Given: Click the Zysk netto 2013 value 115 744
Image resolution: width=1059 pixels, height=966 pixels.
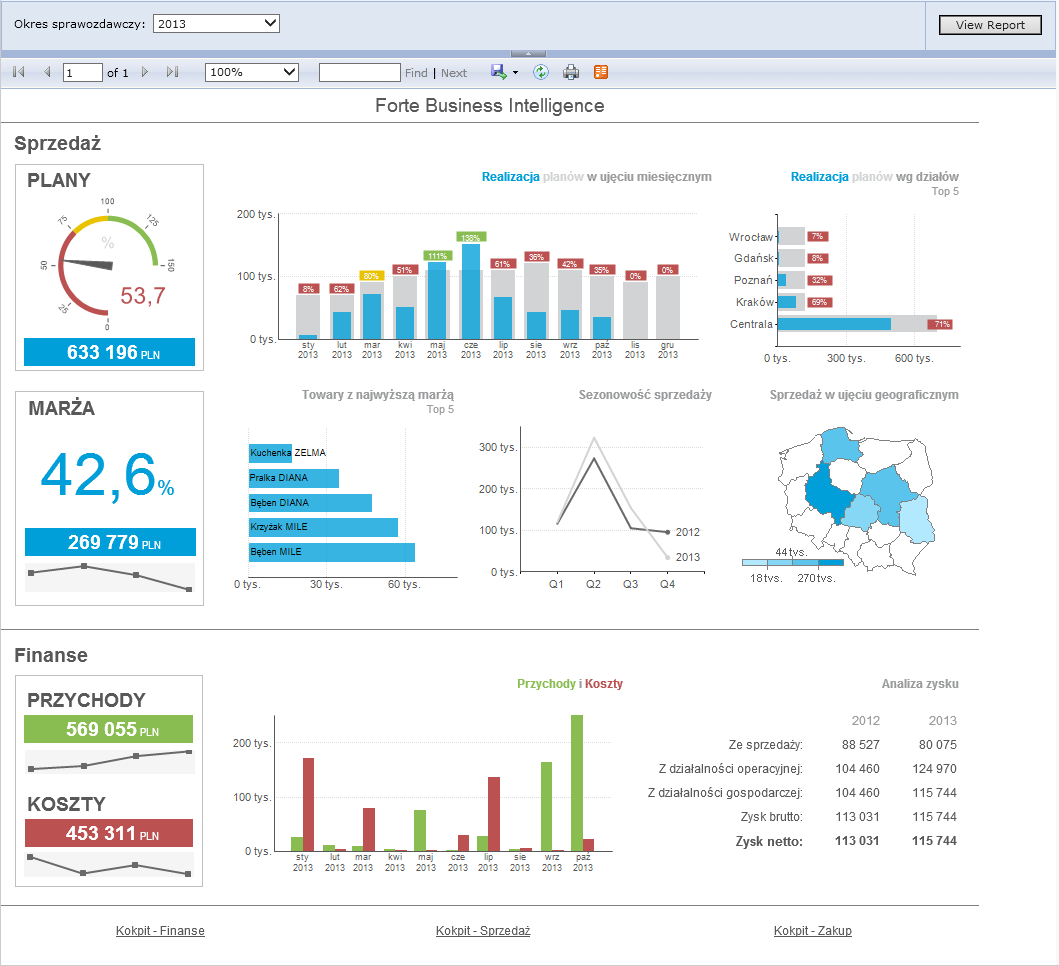Looking at the screenshot, I should (934, 841).
